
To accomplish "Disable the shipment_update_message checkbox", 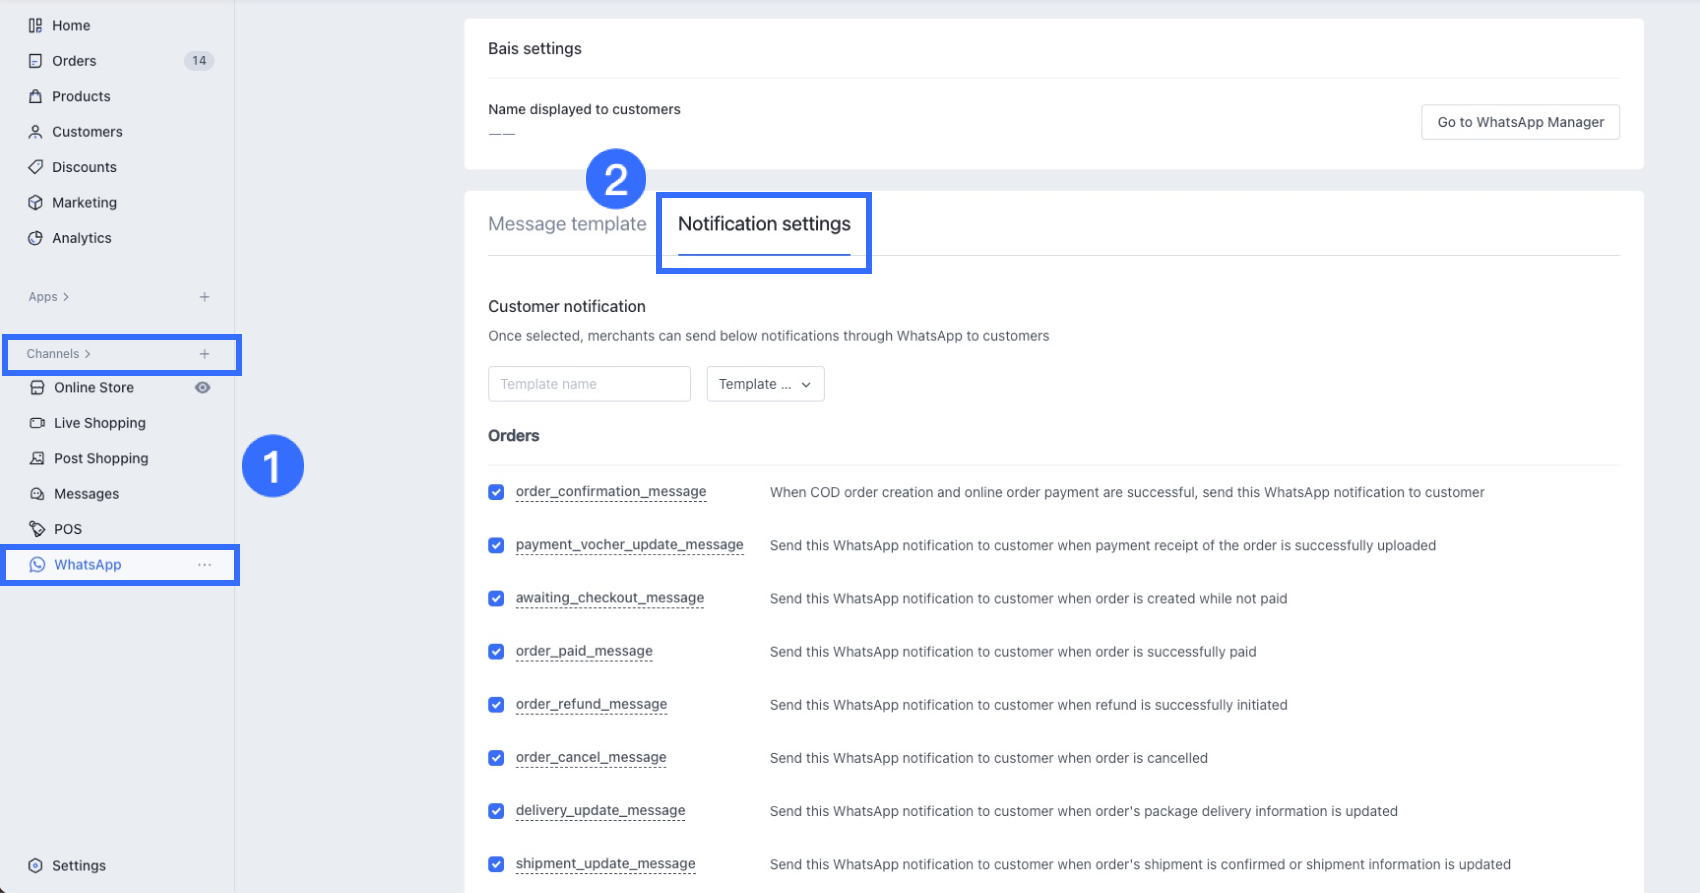I will (x=496, y=864).
